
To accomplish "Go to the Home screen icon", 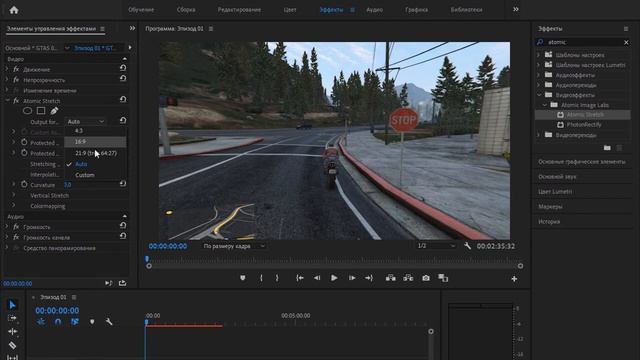I will click(14, 10).
